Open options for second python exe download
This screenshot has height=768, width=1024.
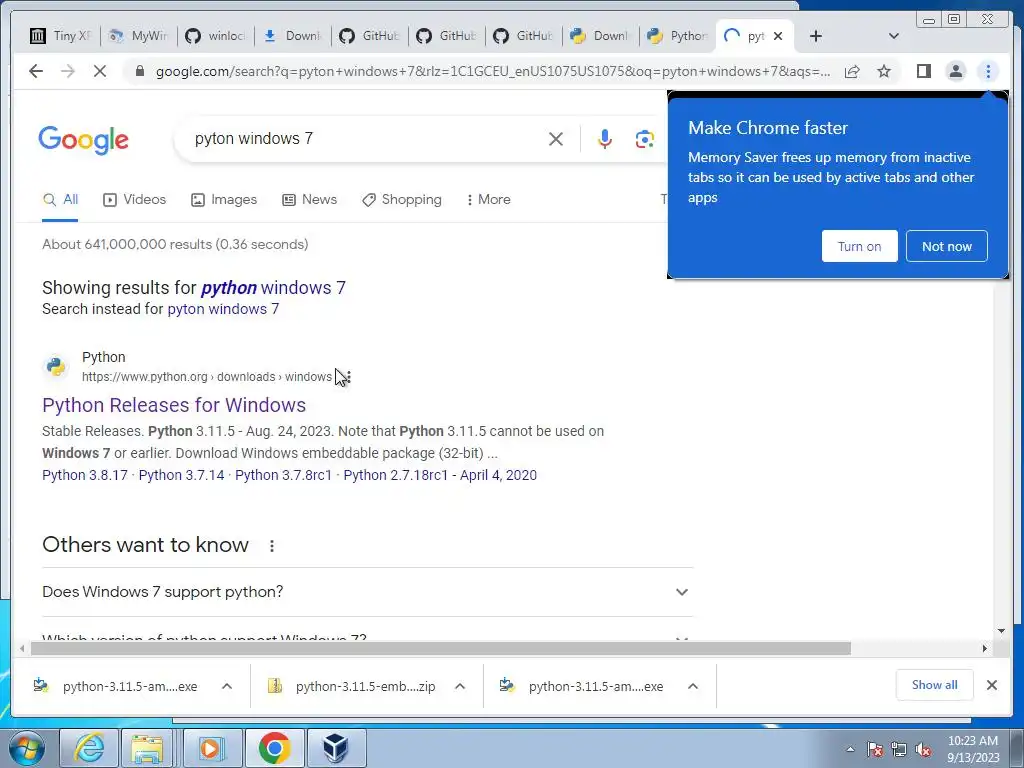click(x=693, y=686)
